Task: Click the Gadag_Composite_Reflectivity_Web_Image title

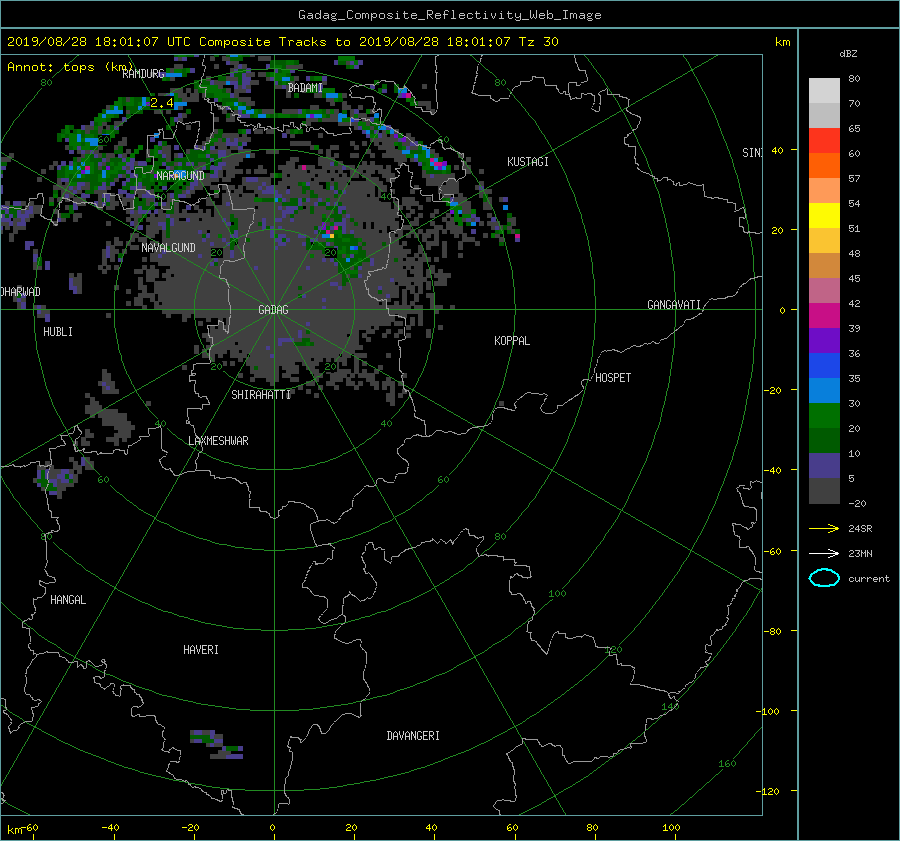Action: point(449,15)
